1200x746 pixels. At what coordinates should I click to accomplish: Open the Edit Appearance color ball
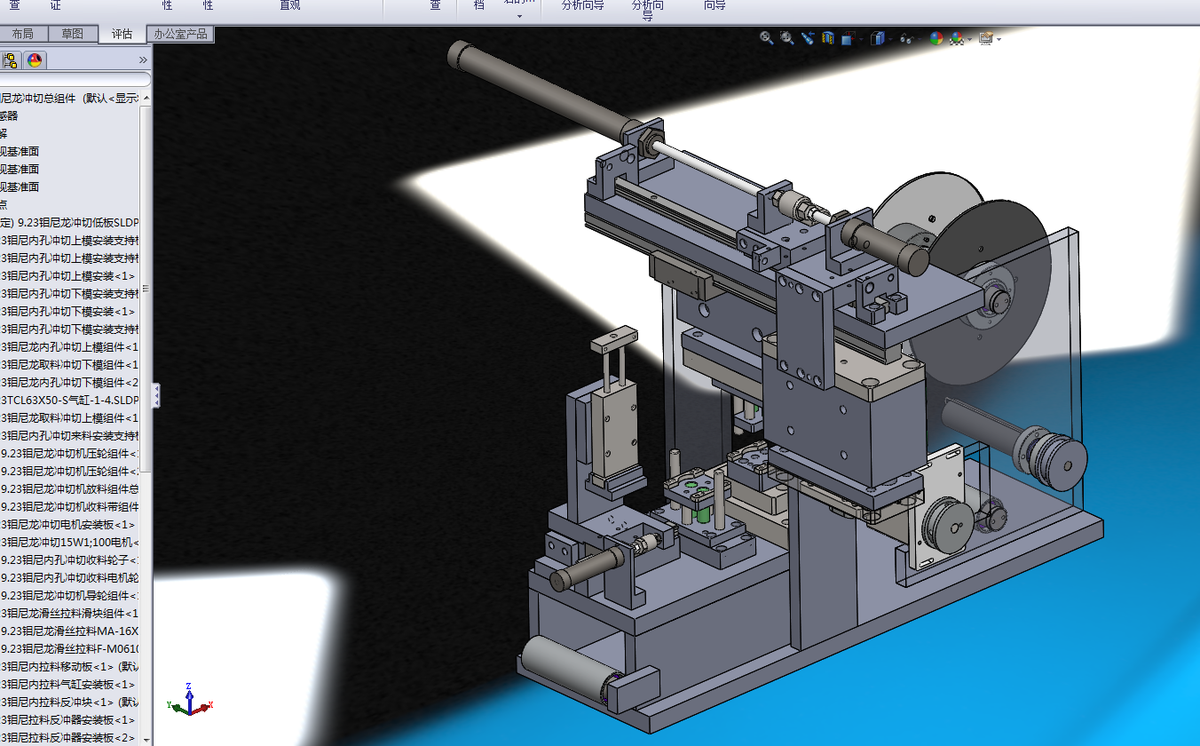point(936,38)
